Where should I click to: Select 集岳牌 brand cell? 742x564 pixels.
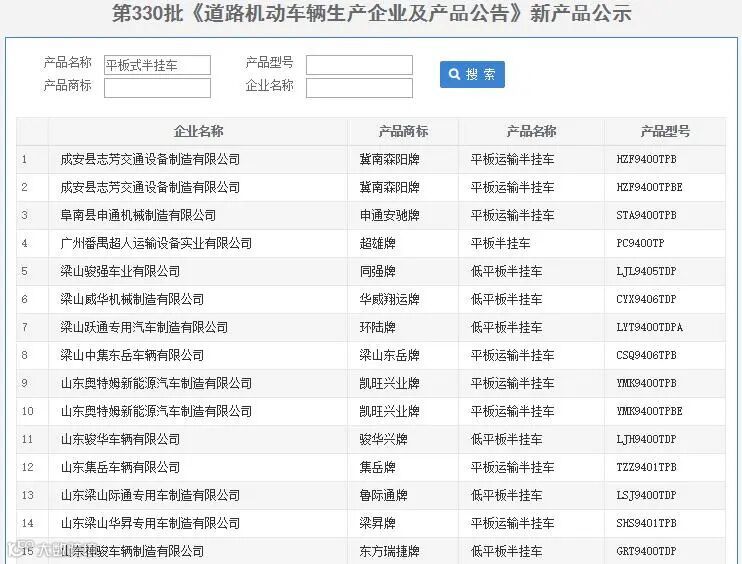pyautogui.click(x=403, y=467)
